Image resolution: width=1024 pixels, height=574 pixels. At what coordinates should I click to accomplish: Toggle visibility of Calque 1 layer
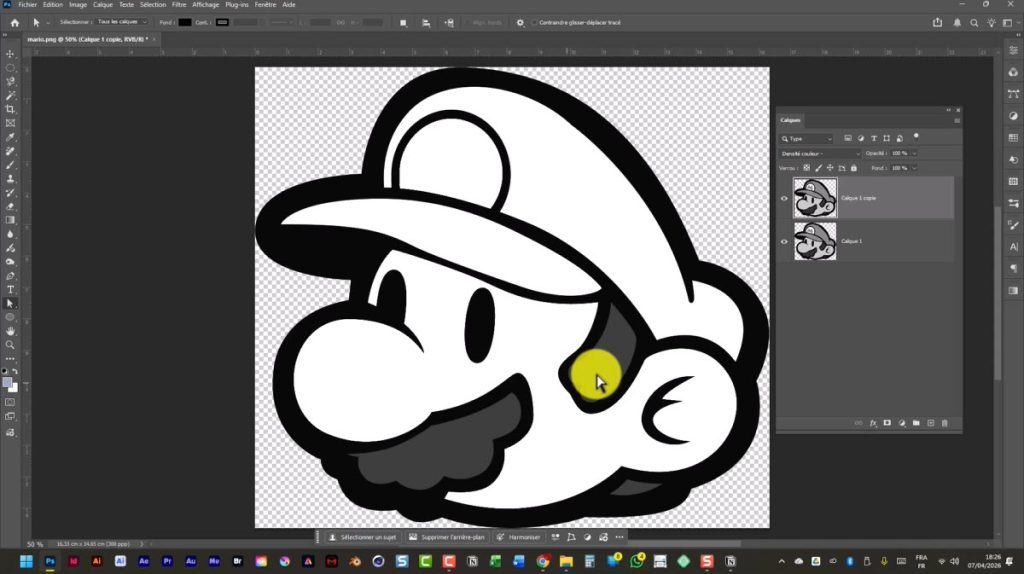pyautogui.click(x=784, y=241)
